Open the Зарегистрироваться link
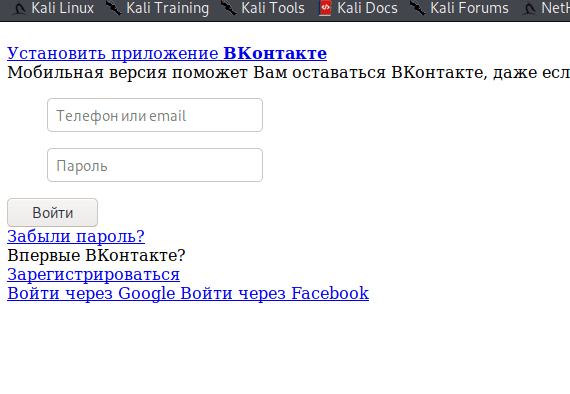 (x=93, y=274)
